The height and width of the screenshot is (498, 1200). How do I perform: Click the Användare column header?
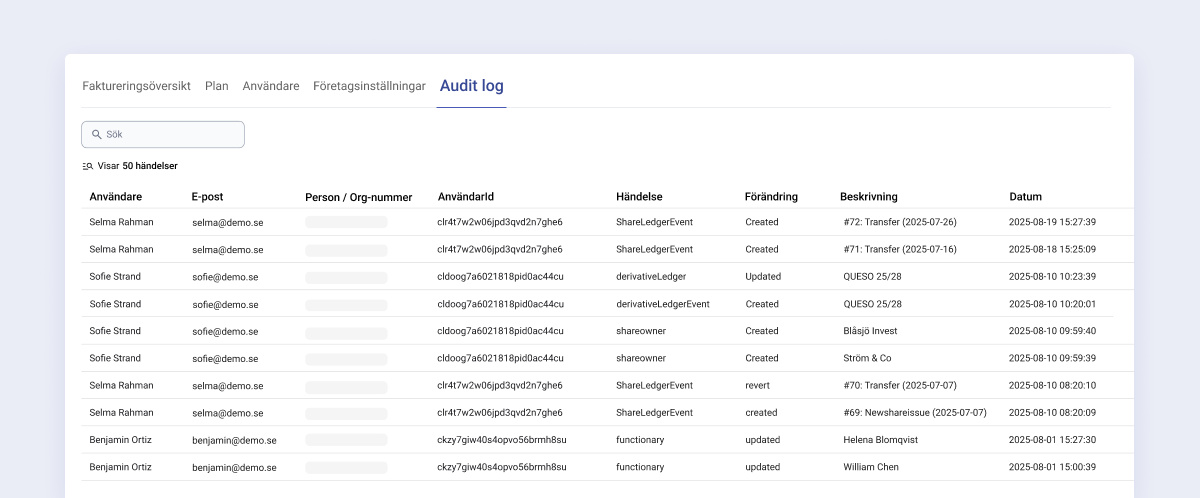116,197
